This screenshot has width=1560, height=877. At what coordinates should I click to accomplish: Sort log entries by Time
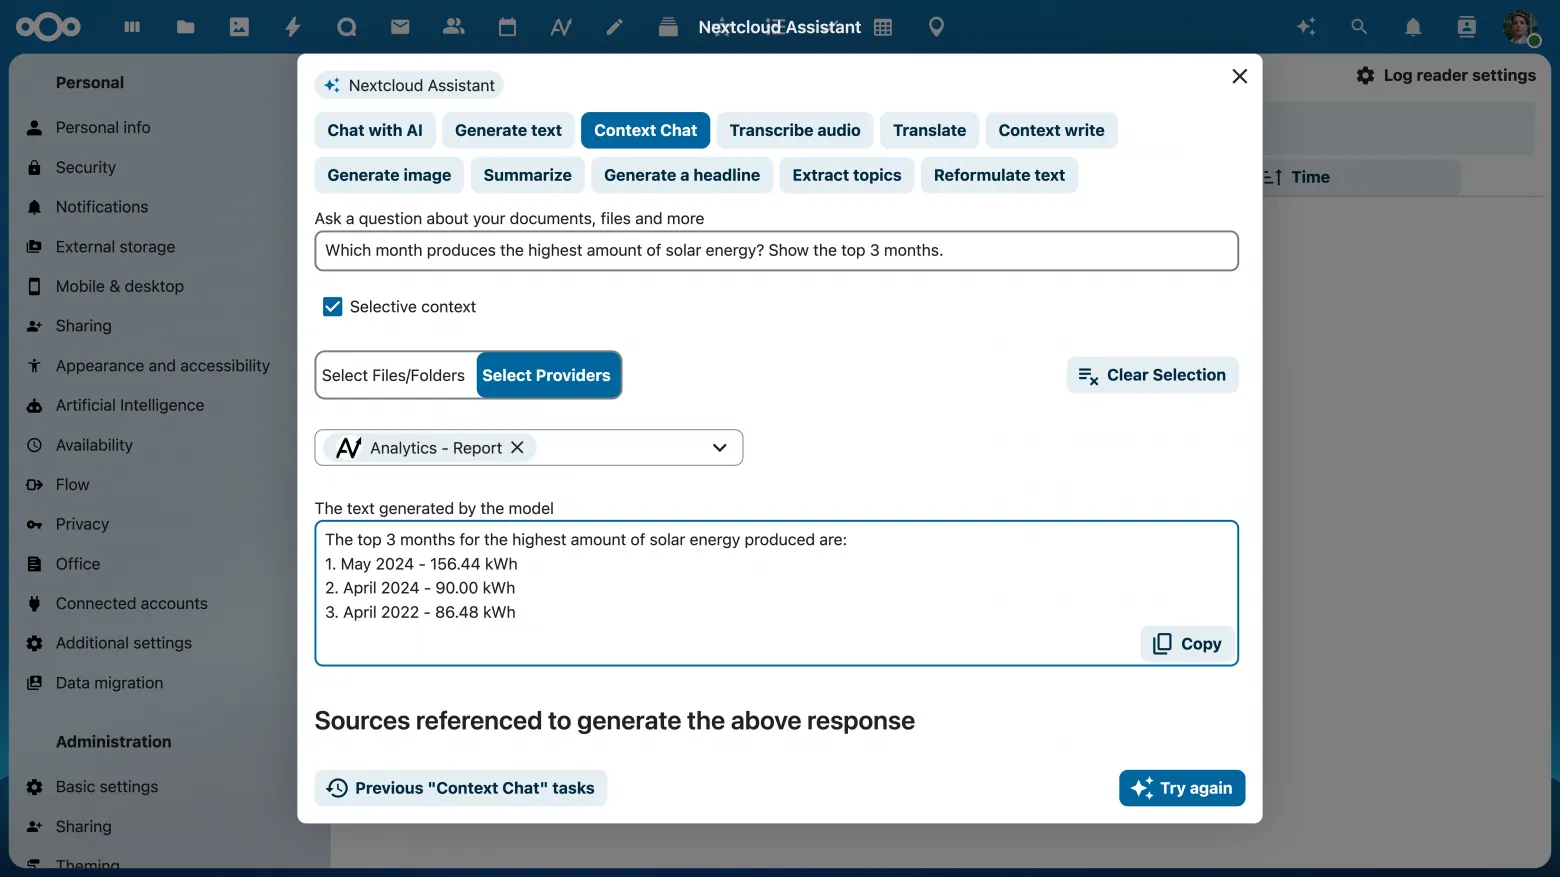(1310, 177)
